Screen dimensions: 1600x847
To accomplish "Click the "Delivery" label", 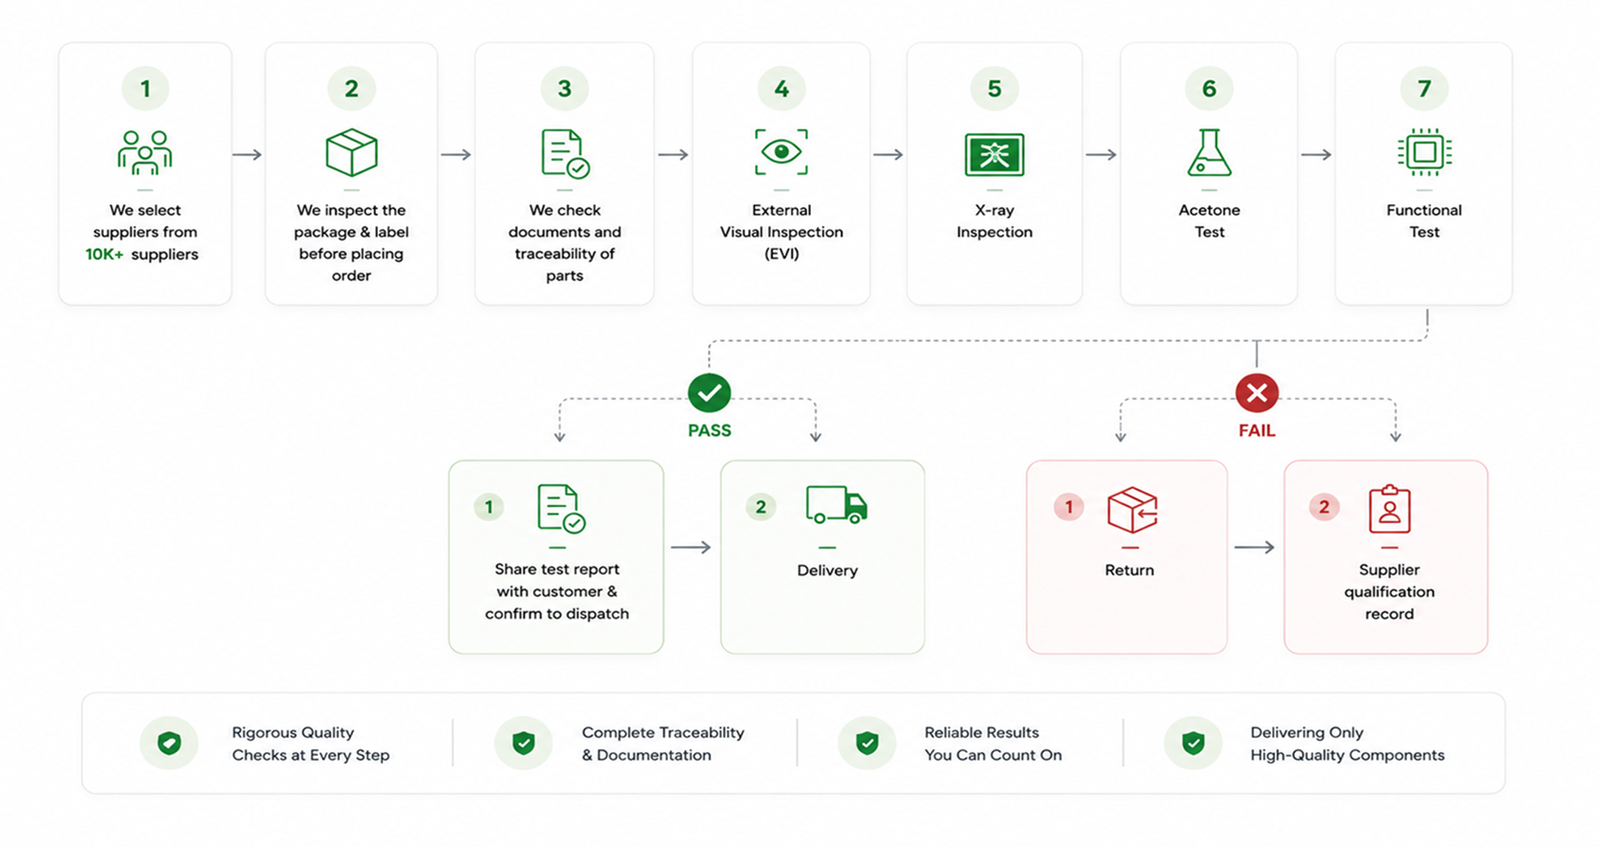I will pyautogui.click(x=827, y=570).
